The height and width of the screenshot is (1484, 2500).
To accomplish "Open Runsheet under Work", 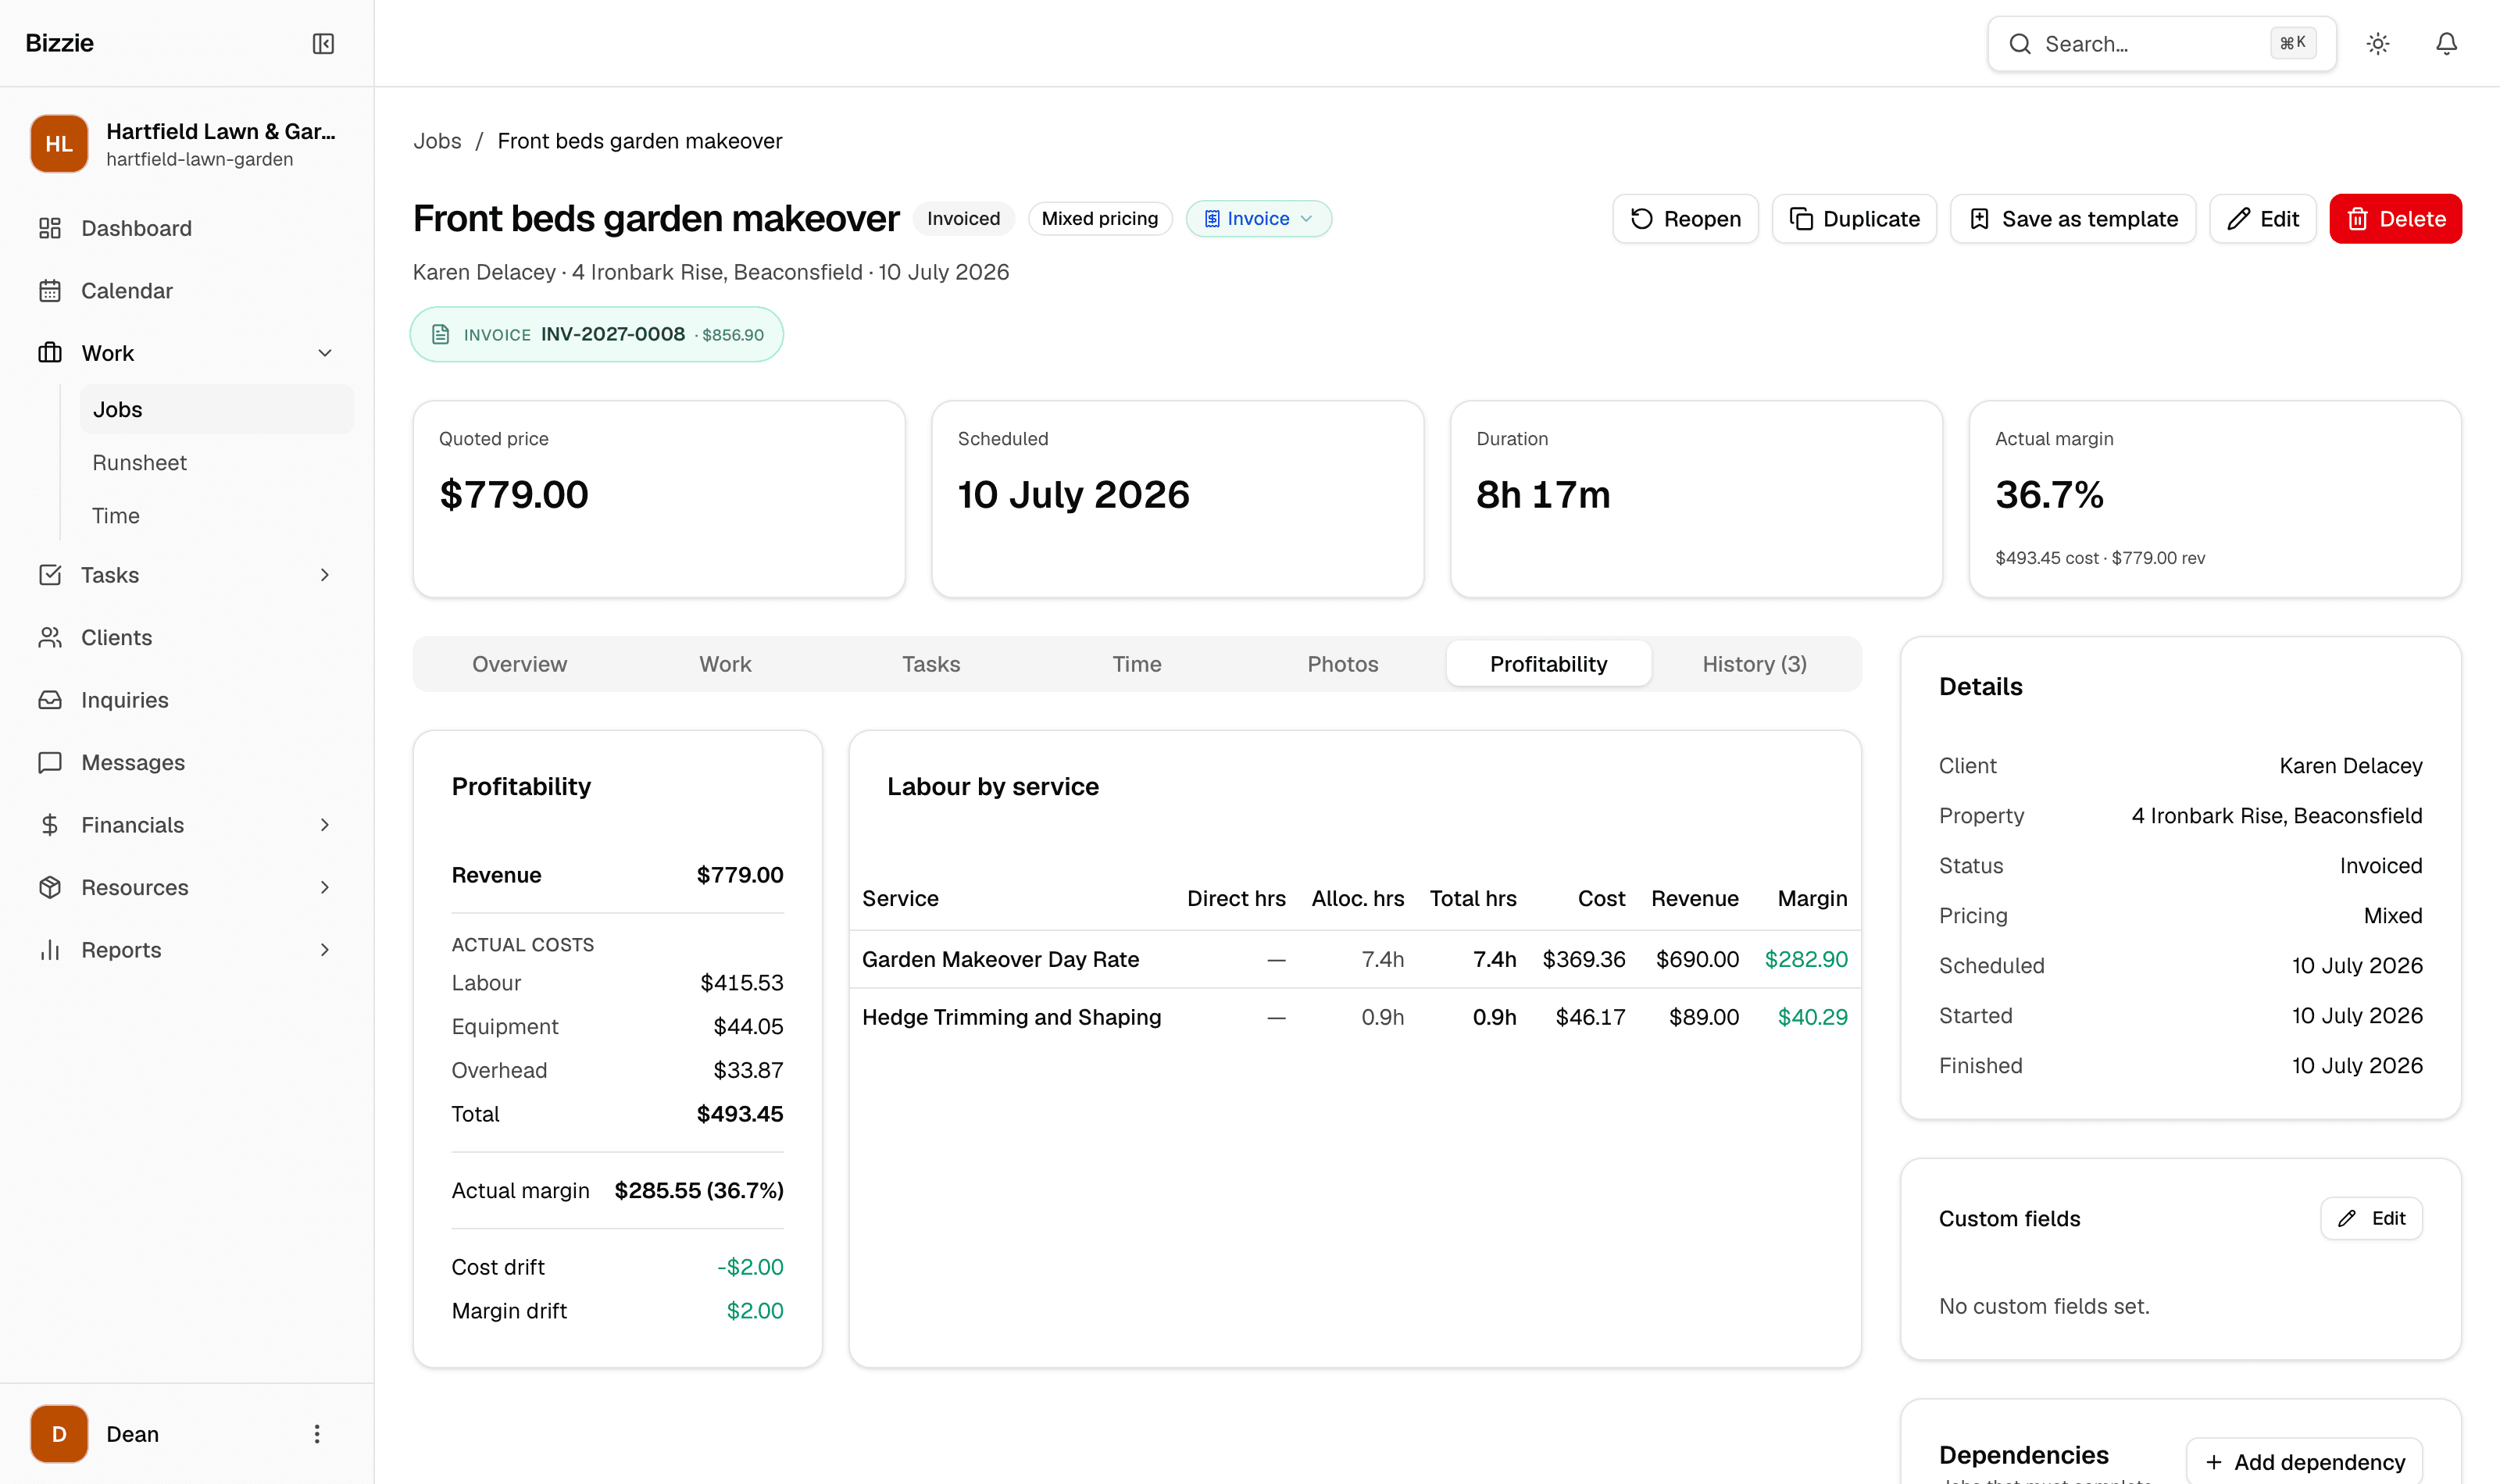I will [x=217, y=463].
